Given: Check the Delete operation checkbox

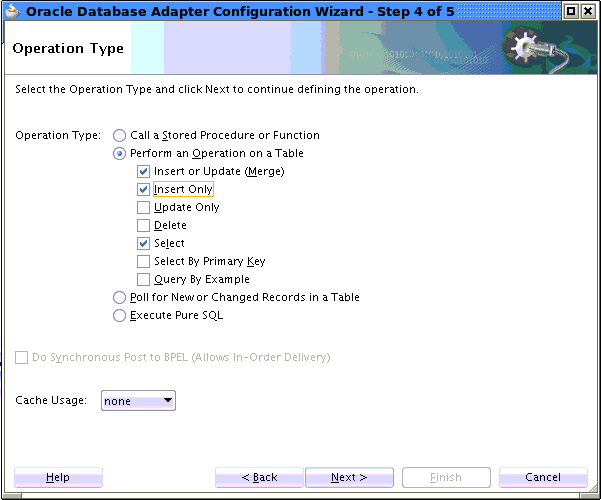Looking at the screenshot, I should 143,225.
